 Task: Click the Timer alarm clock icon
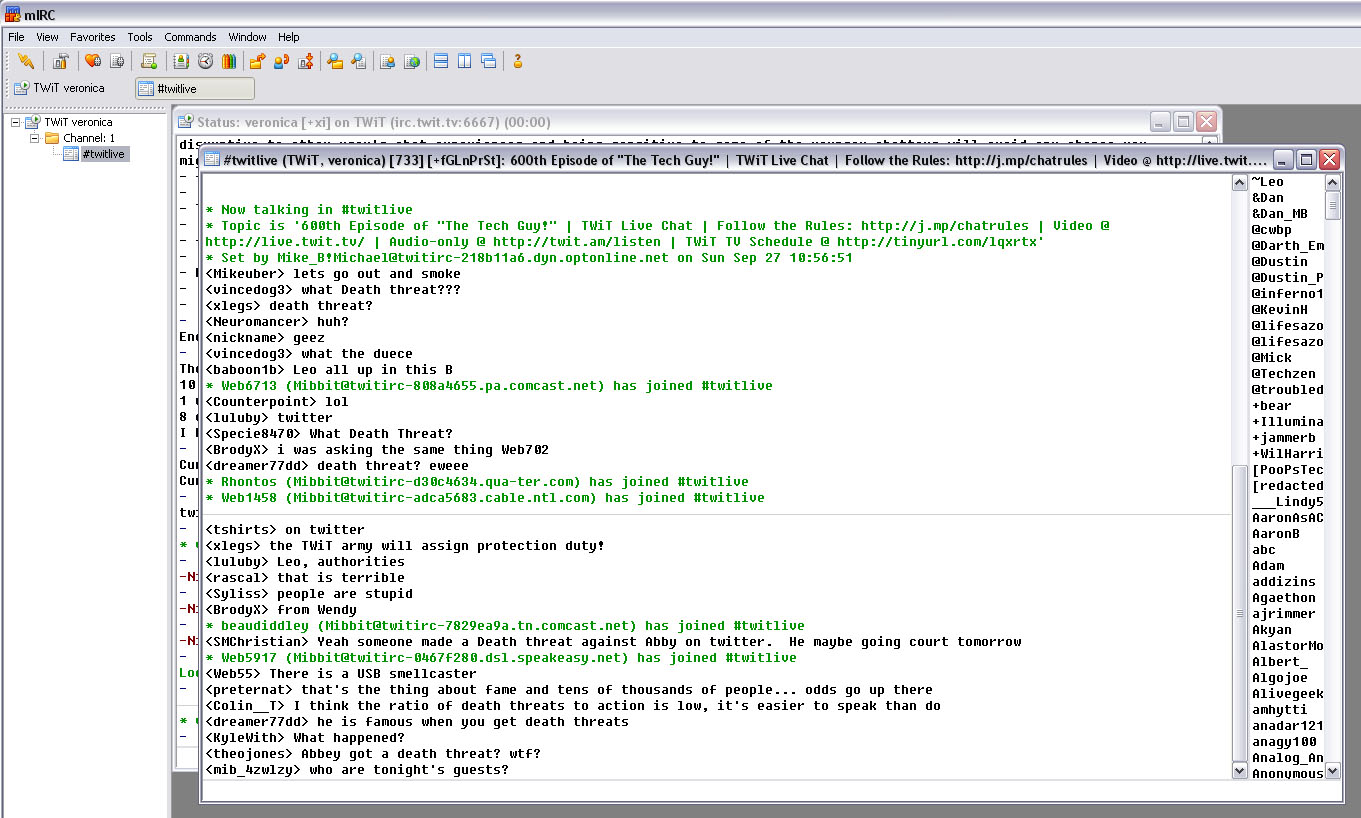(205, 61)
